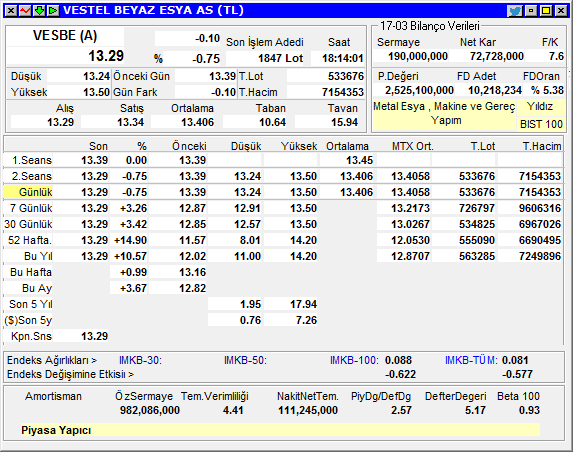Image resolution: width=573 pixels, height=452 pixels.
Task: Click the yellow maximize square icon
Action: [546, 11]
